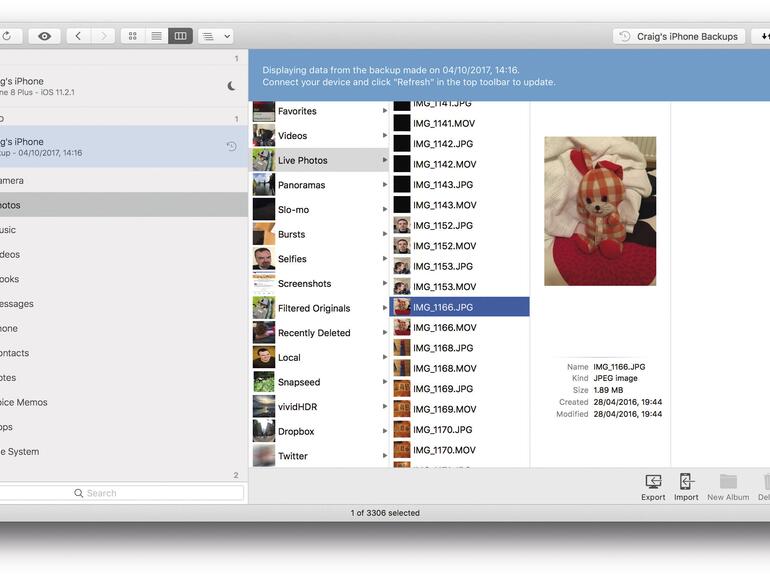Open the Books sidebar section
The image size is (770, 578).
[x=124, y=279]
